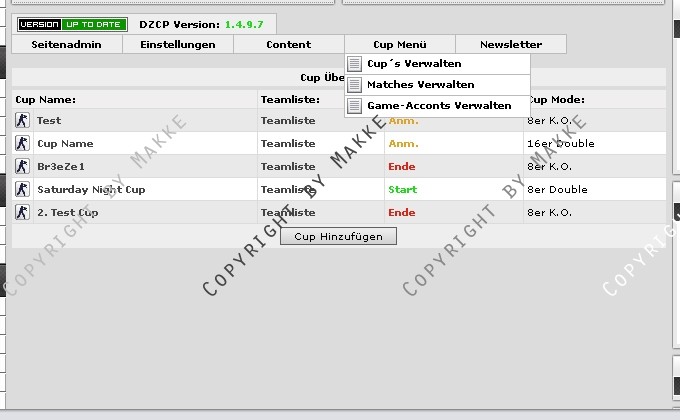Click the list icon next to Cup´s Verwalten
Screen dimensions: 680x420
tap(354, 64)
